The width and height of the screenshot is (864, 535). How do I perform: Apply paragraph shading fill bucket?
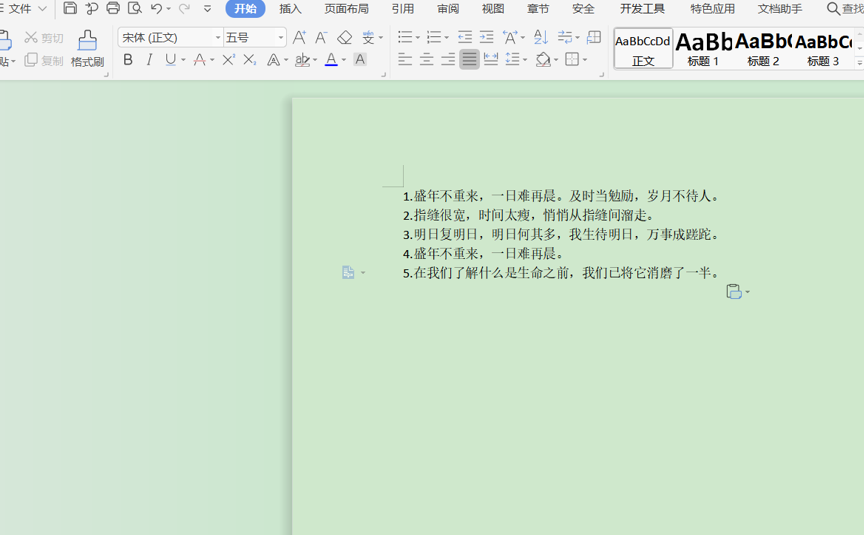click(543, 59)
